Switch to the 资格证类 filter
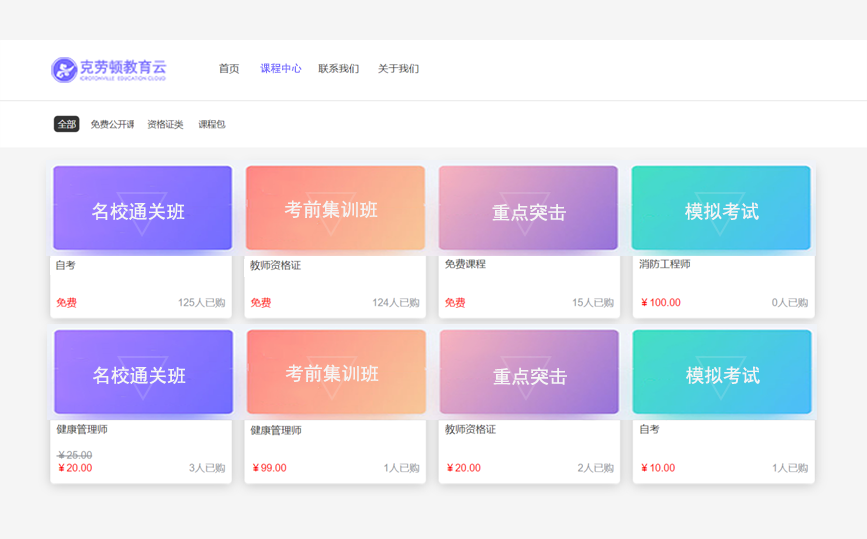 coord(165,124)
